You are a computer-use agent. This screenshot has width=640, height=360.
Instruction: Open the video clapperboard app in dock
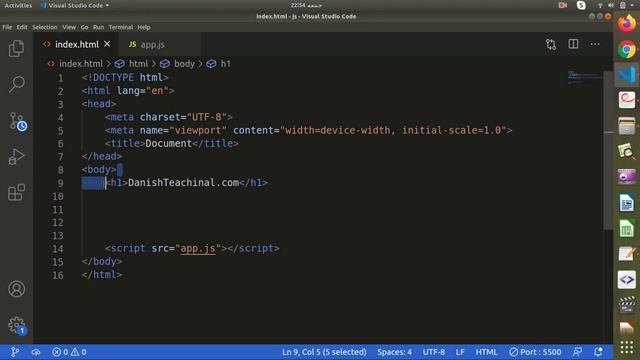click(x=627, y=305)
